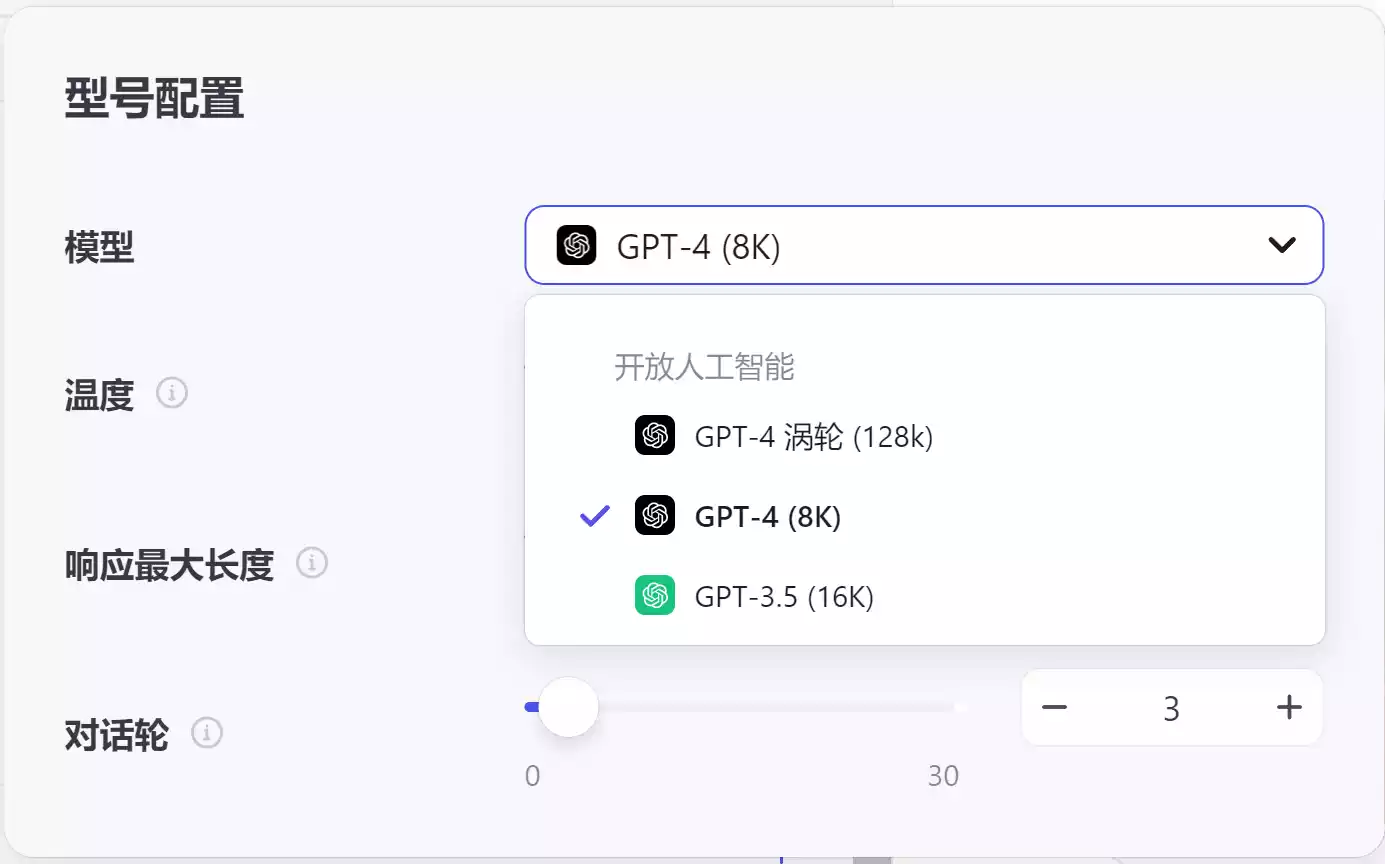Click the info icon beside 对话轮
This screenshot has height=864, width=1385.
click(207, 733)
